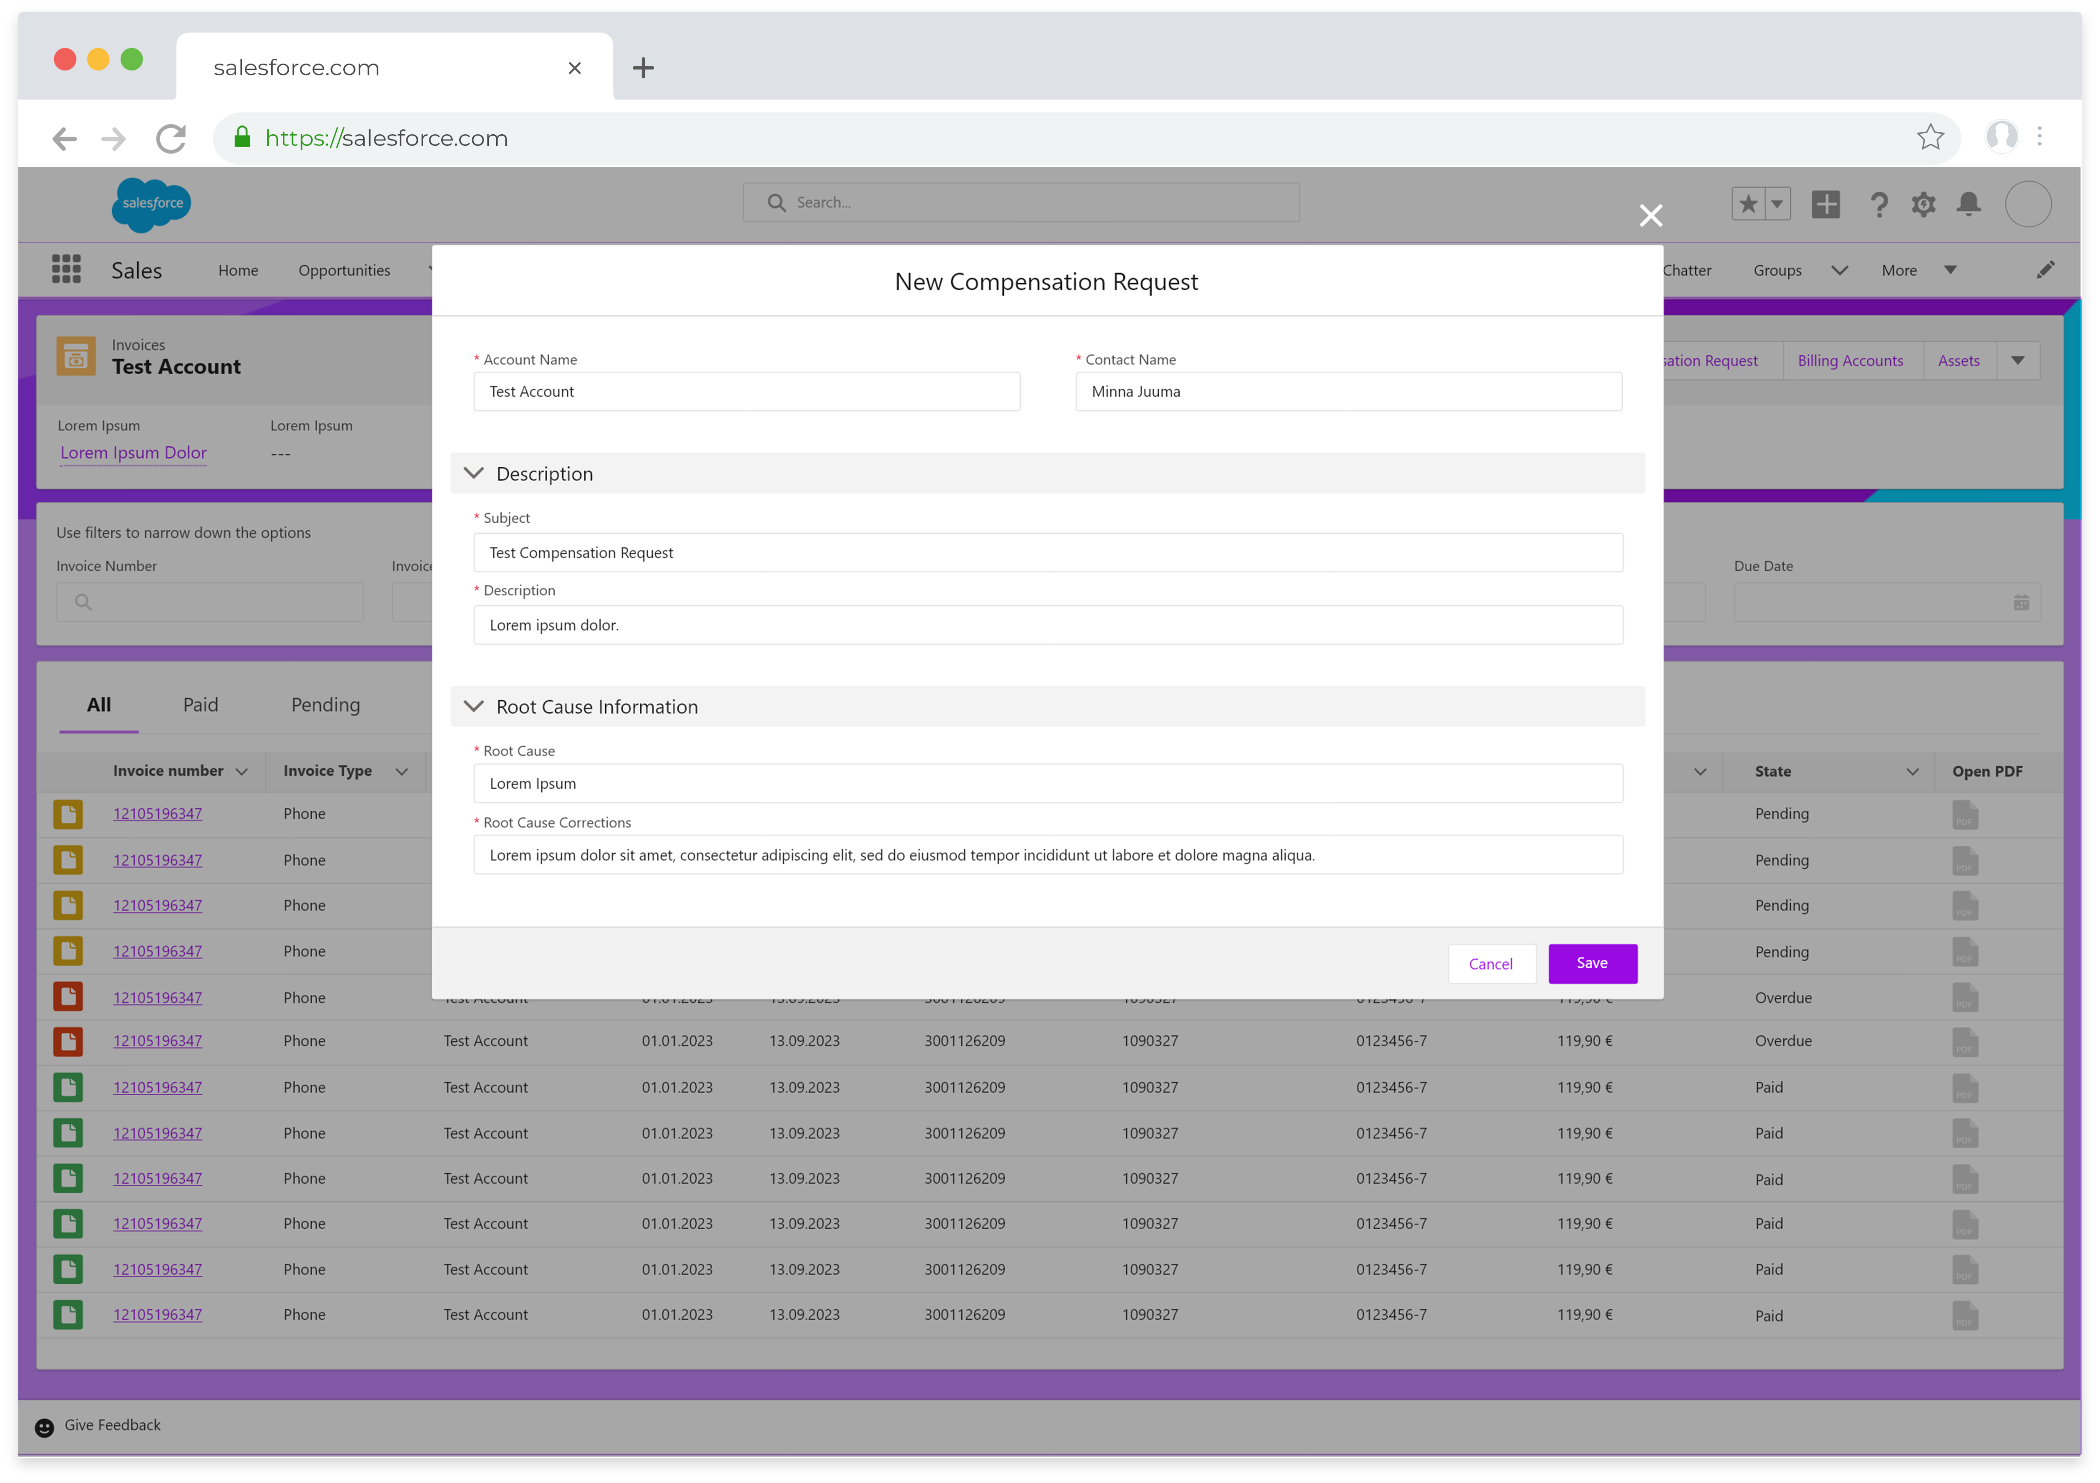Click the Subject input field
Viewport: 2100px width, 1483px height.
pyautogui.click(x=1047, y=552)
